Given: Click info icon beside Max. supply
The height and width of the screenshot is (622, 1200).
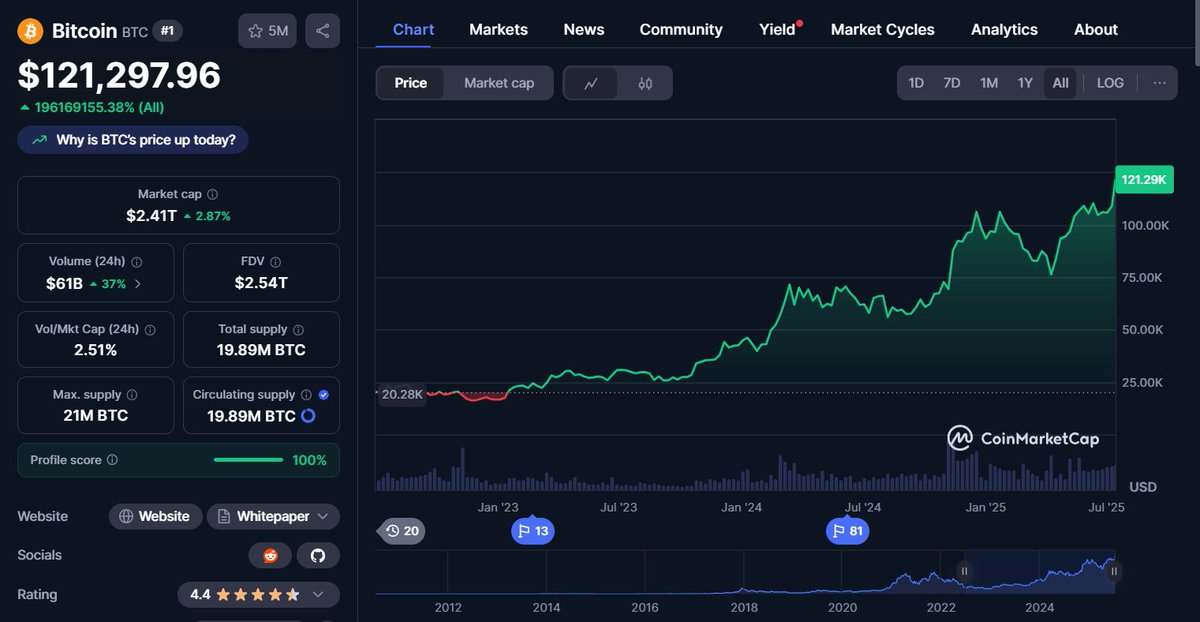Looking at the screenshot, I should 132,395.
